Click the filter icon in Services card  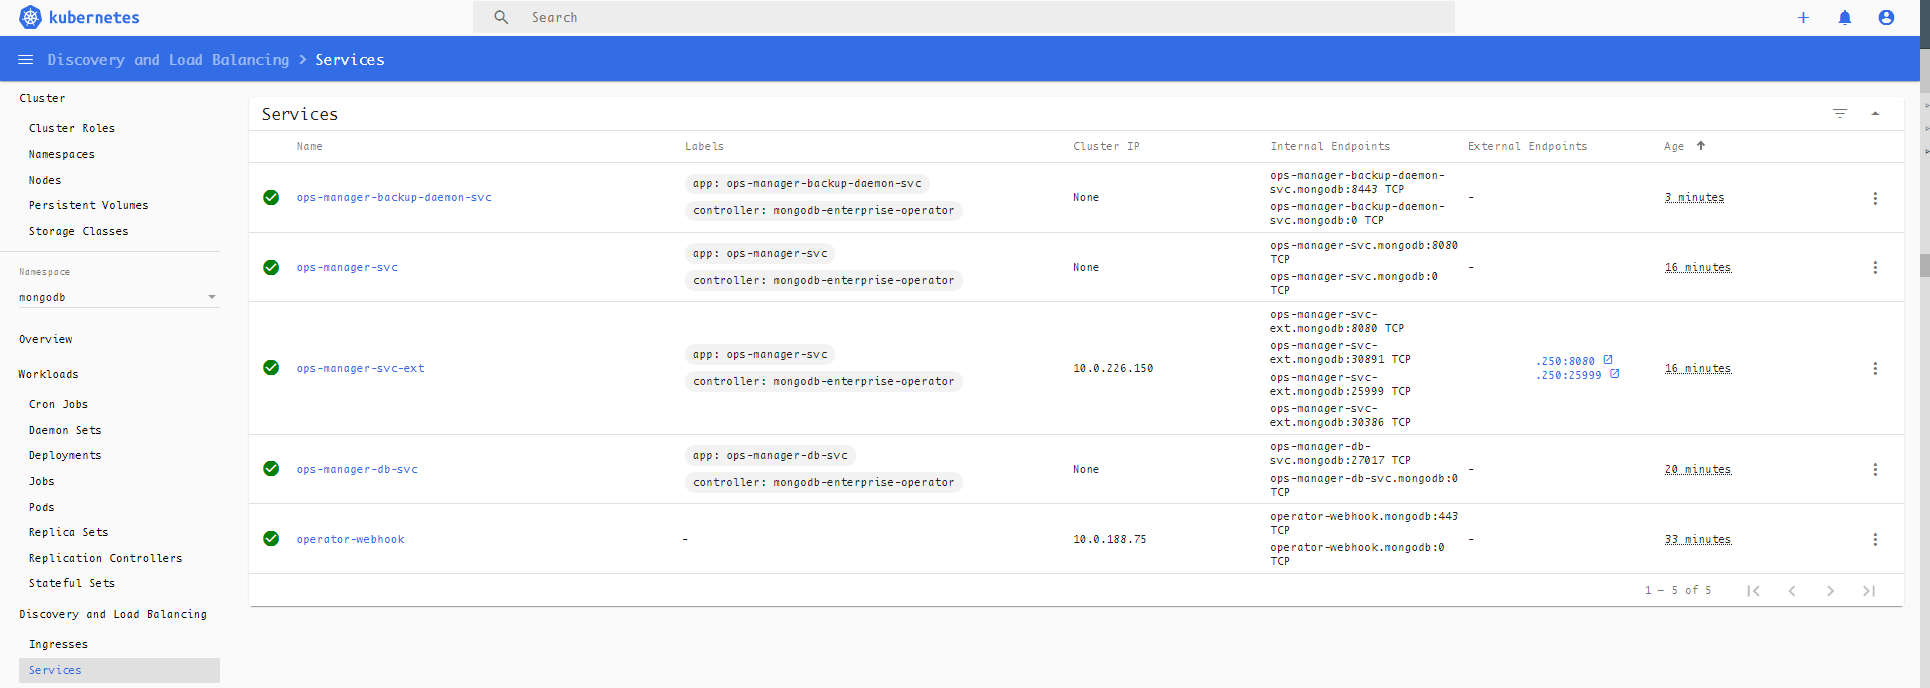(1840, 114)
